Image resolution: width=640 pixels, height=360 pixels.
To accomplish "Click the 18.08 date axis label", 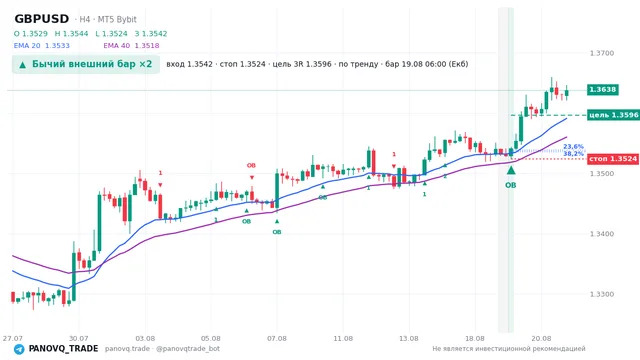I will (475, 338).
